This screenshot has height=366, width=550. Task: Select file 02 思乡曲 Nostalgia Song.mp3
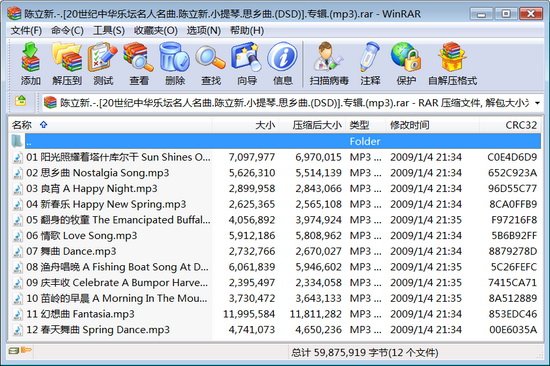276,173
